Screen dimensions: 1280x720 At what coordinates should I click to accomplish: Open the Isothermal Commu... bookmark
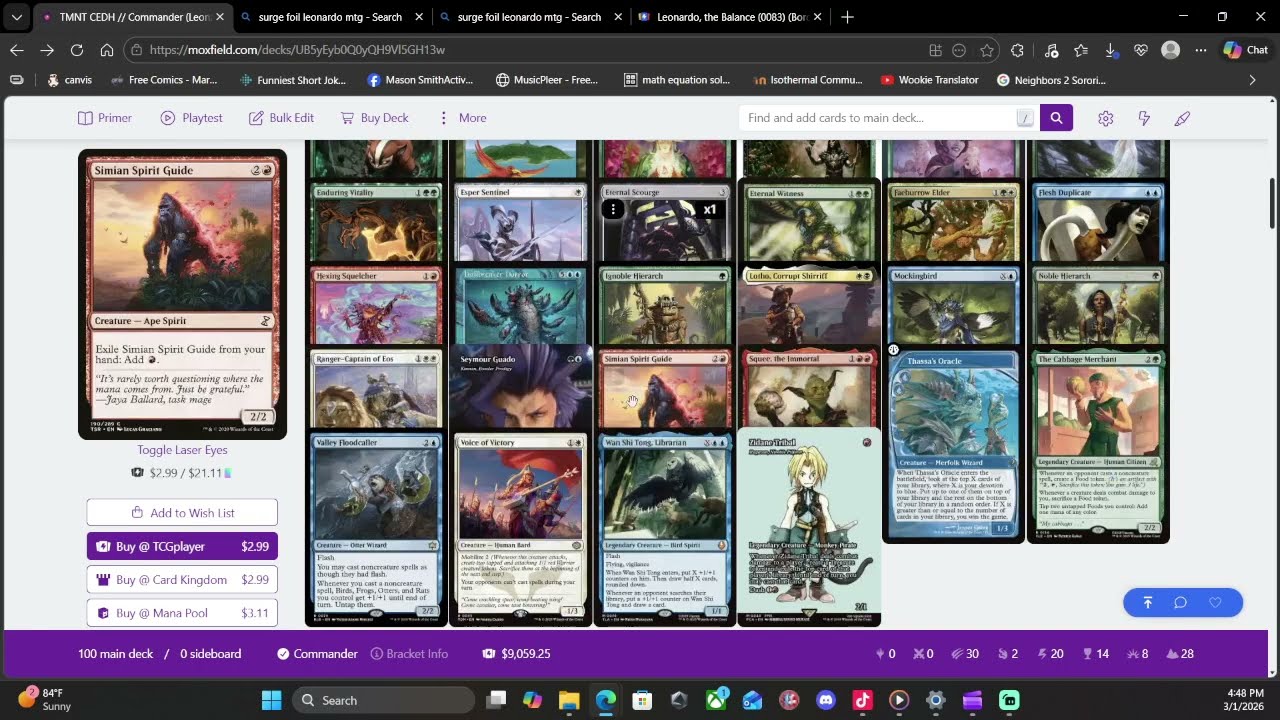pyautogui.click(x=807, y=80)
